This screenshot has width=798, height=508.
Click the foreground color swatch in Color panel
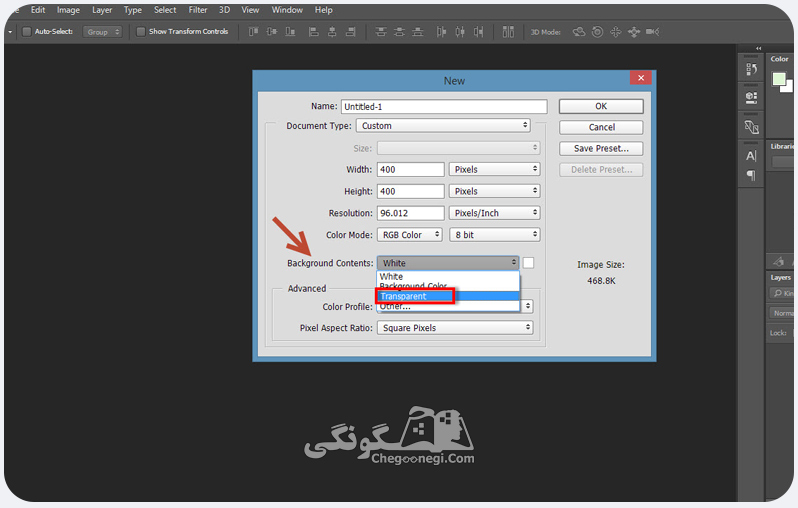tap(779, 79)
